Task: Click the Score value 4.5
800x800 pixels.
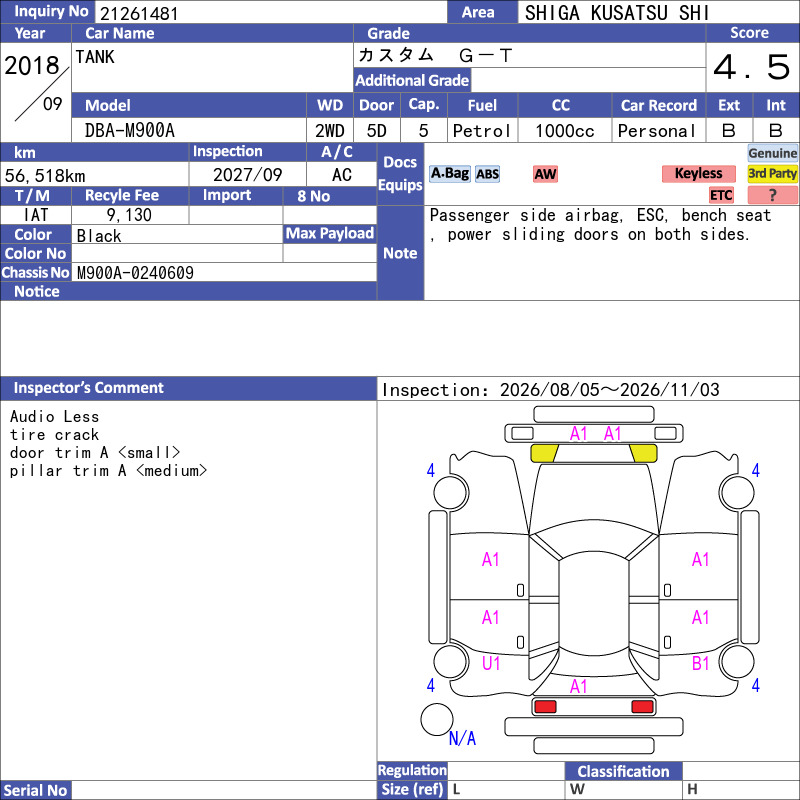Action: tap(752, 67)
